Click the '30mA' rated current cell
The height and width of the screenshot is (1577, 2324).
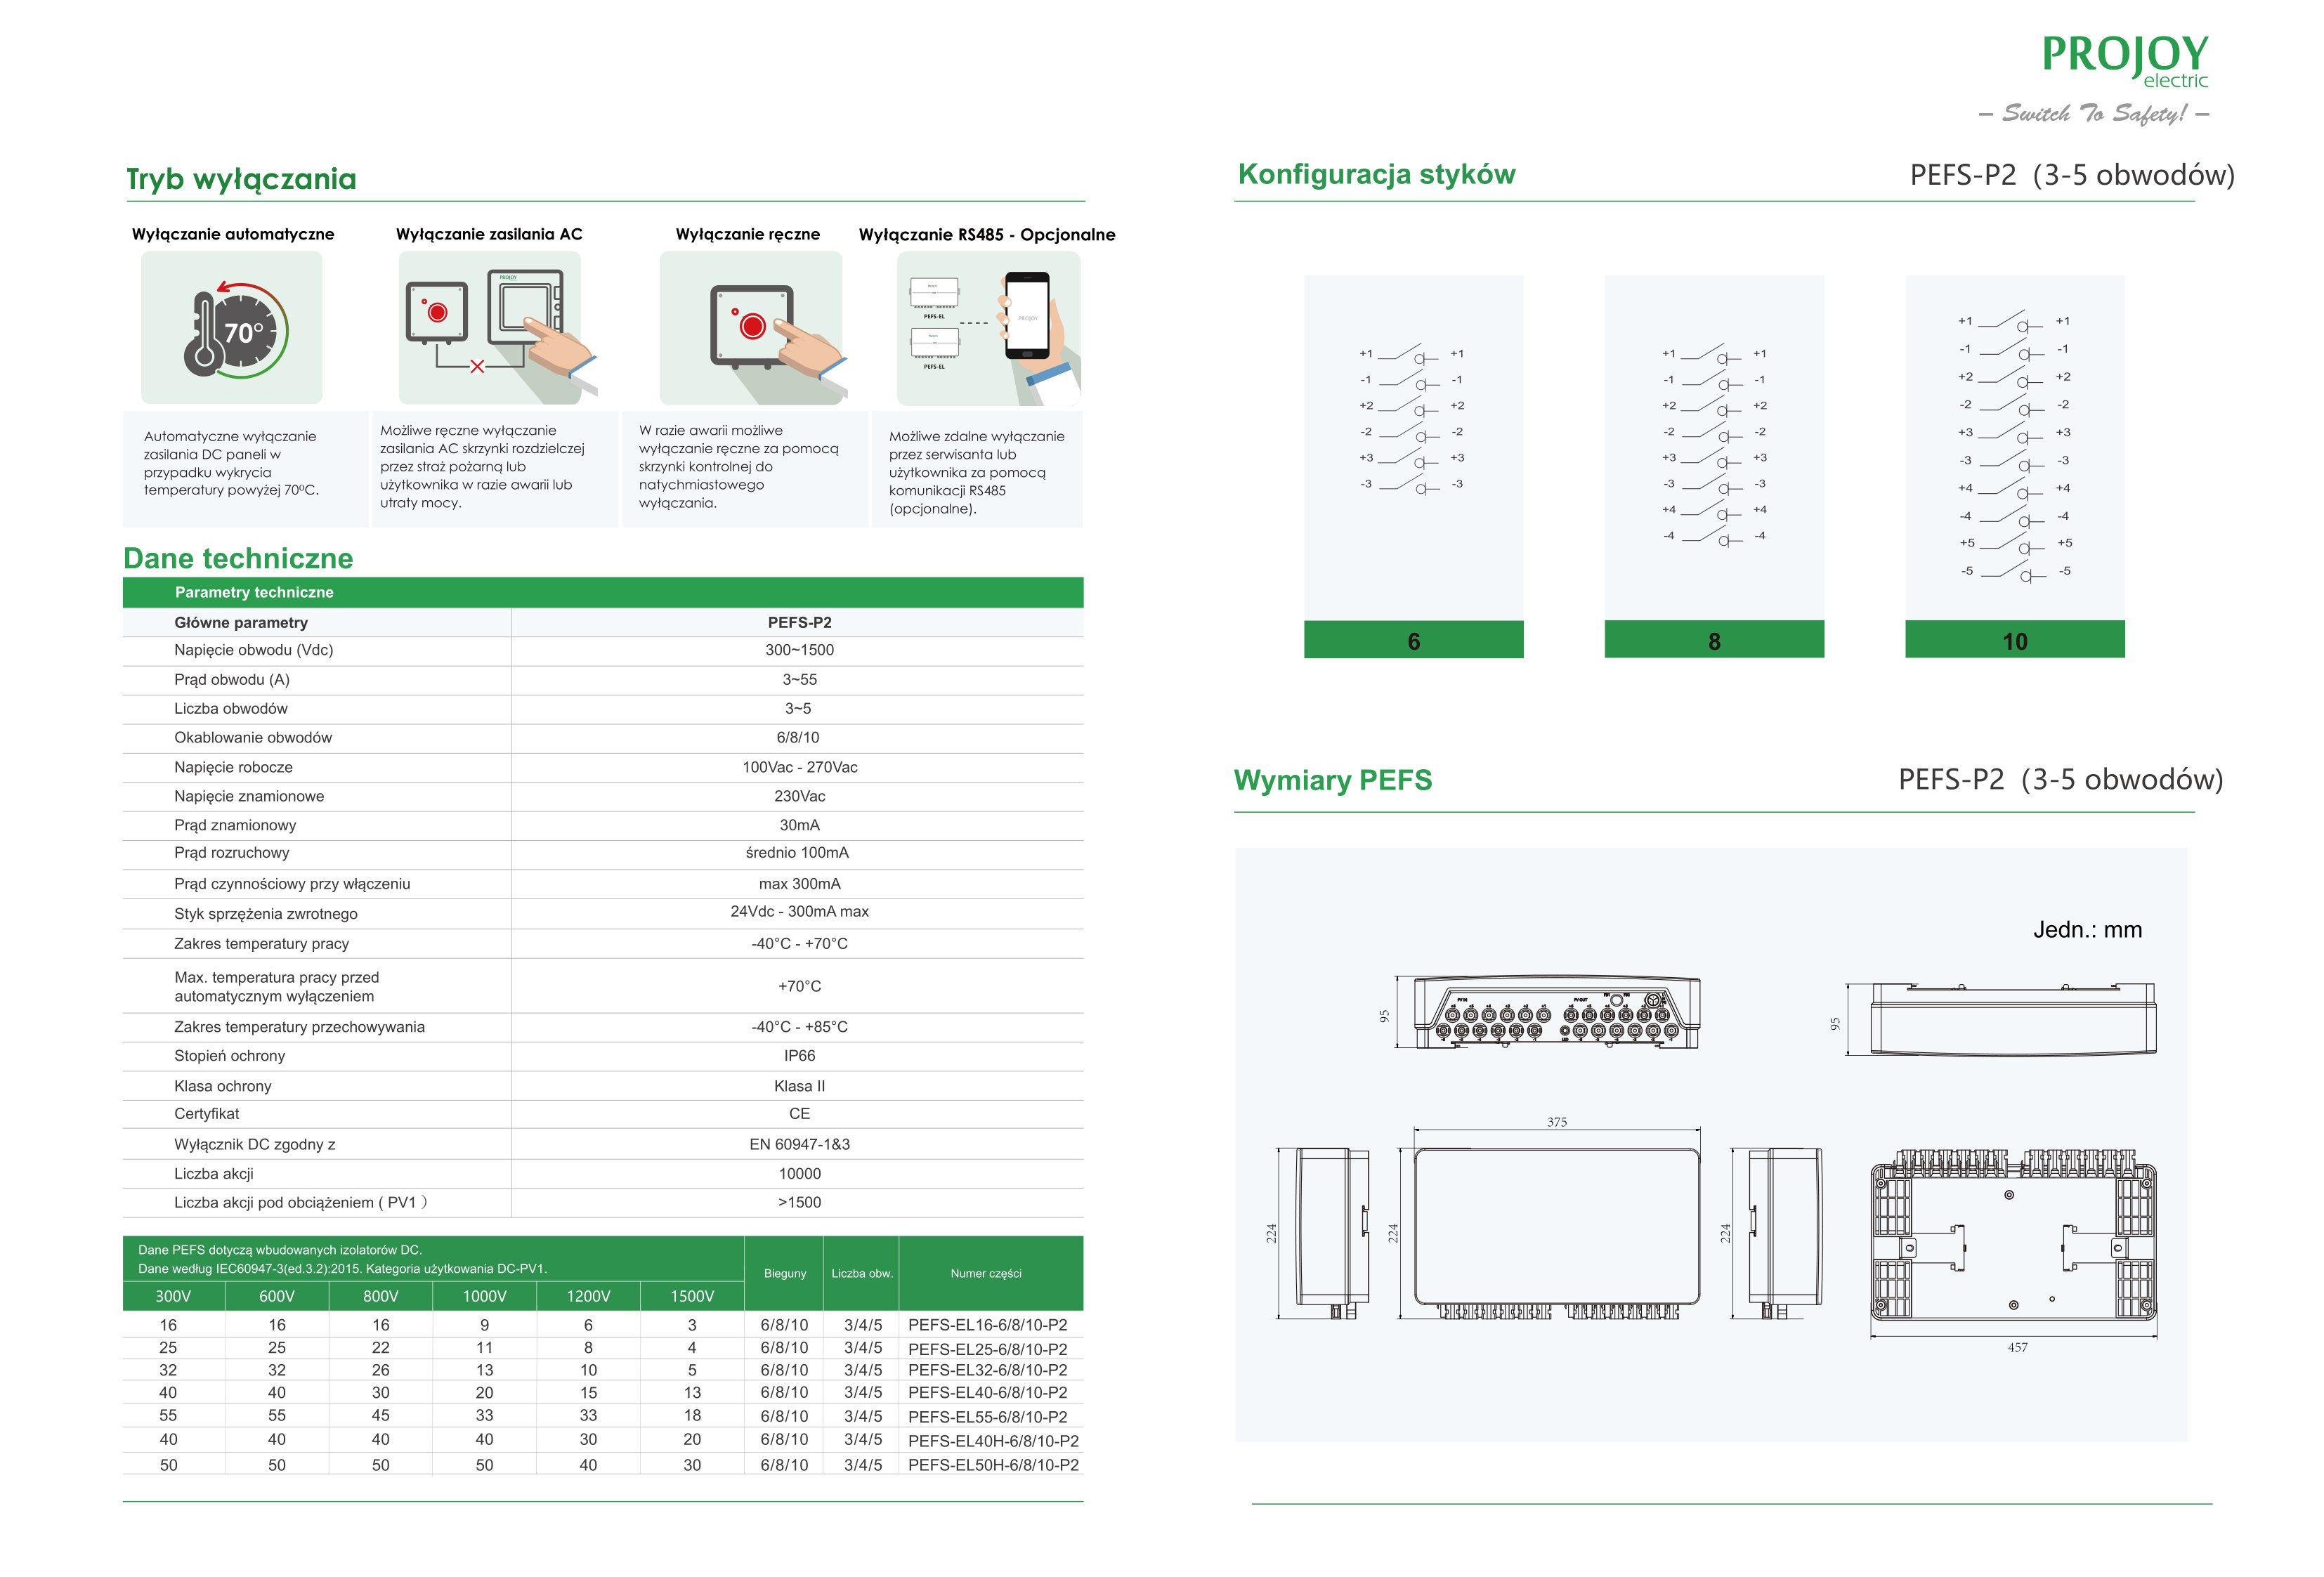[x=799, y=825]
